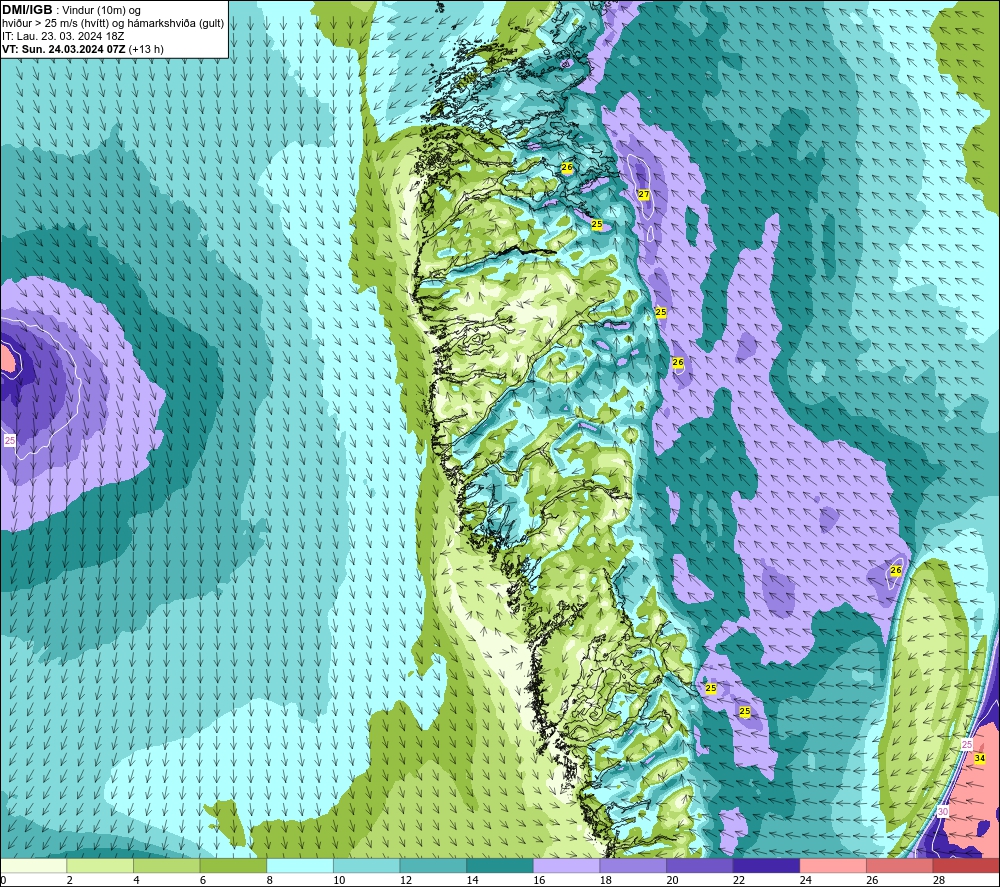
Task: Click the red 28+ legend swatch
Action: 966,865
